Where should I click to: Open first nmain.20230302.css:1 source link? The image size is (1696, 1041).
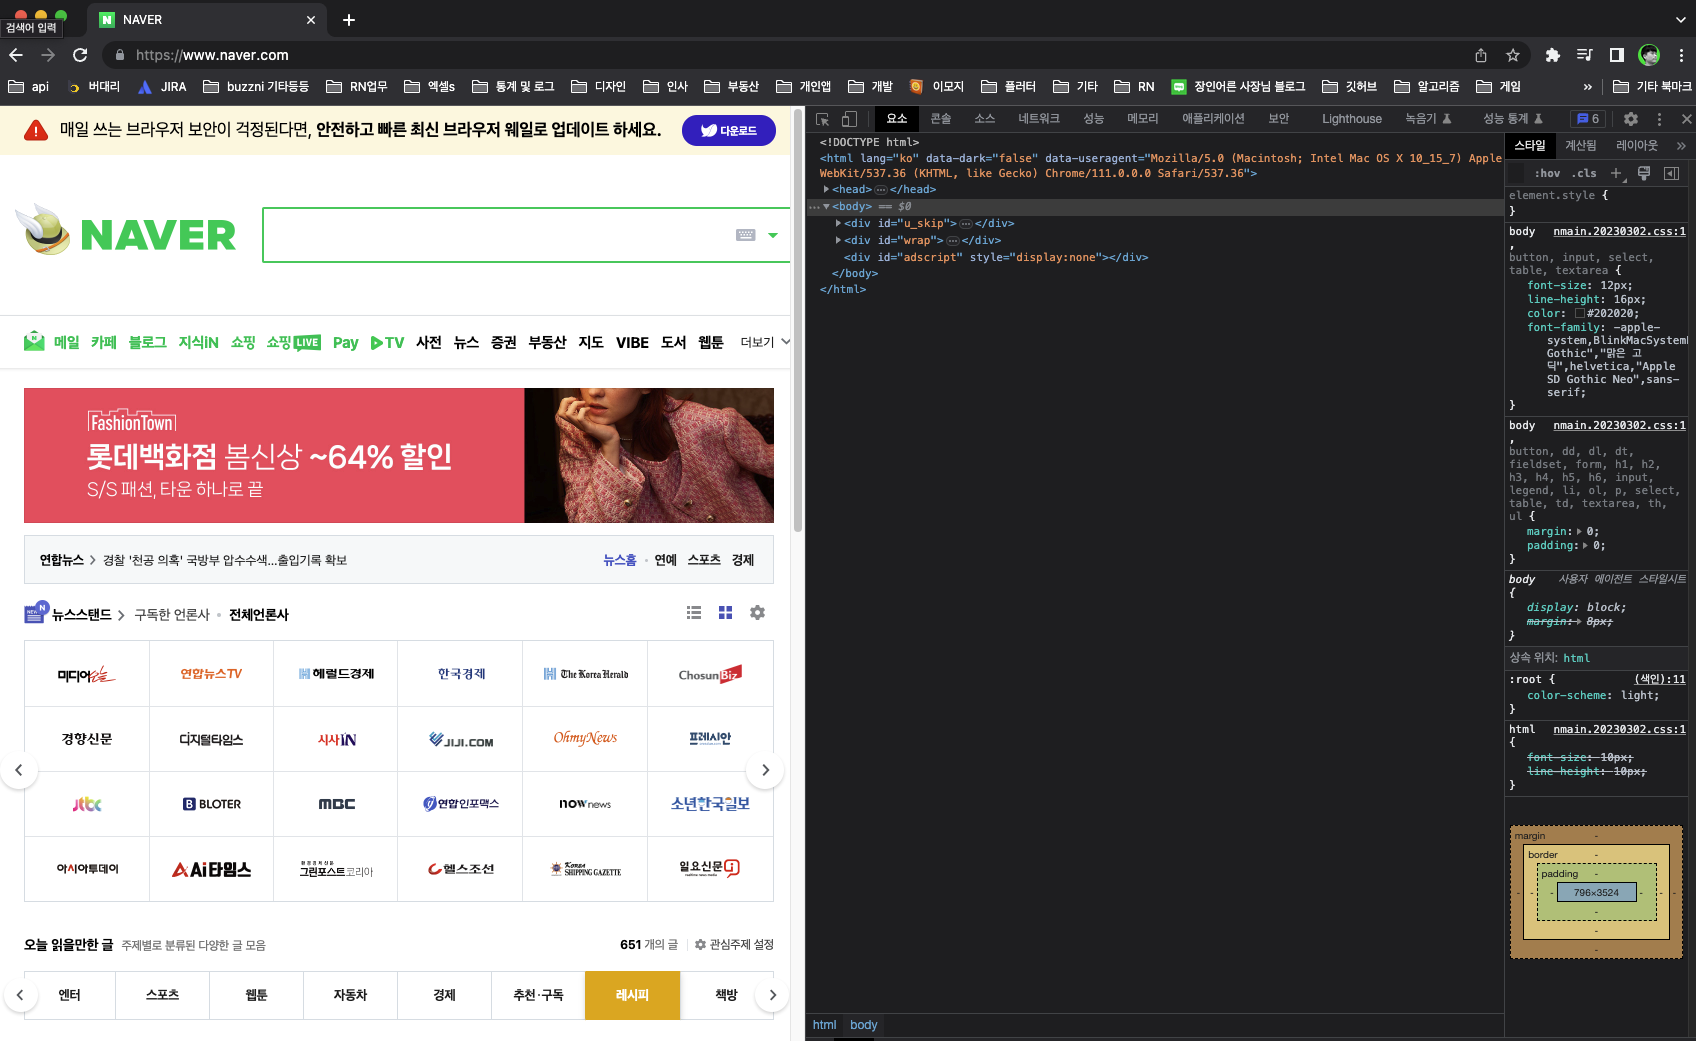(x=1619, y=231)
